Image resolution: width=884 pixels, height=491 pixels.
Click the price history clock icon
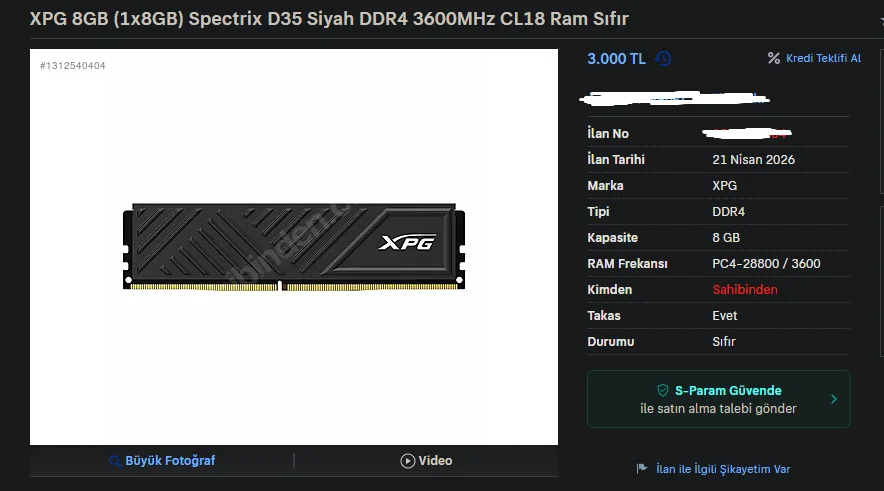[x=663, y=59]
